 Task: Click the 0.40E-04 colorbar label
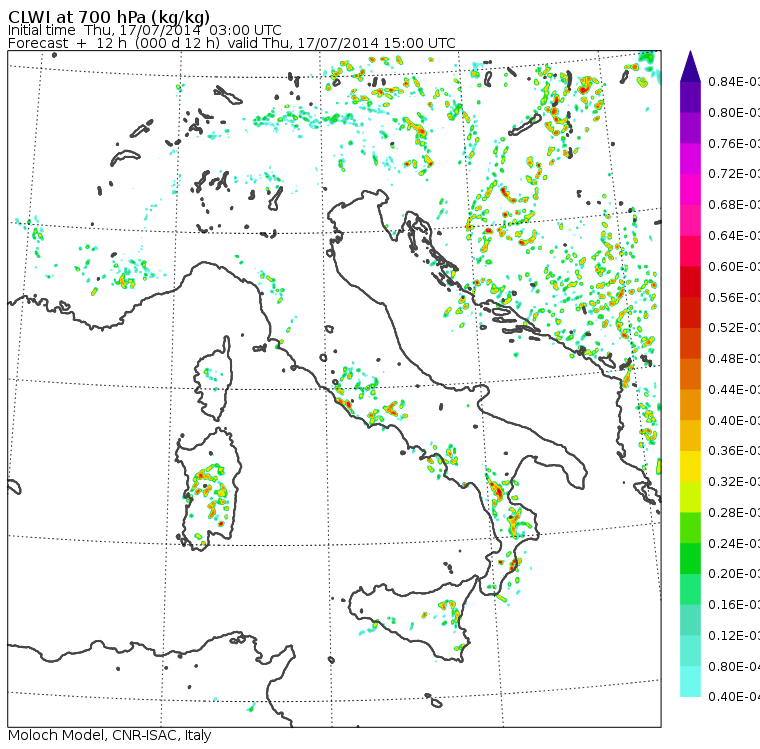(734, 698)
